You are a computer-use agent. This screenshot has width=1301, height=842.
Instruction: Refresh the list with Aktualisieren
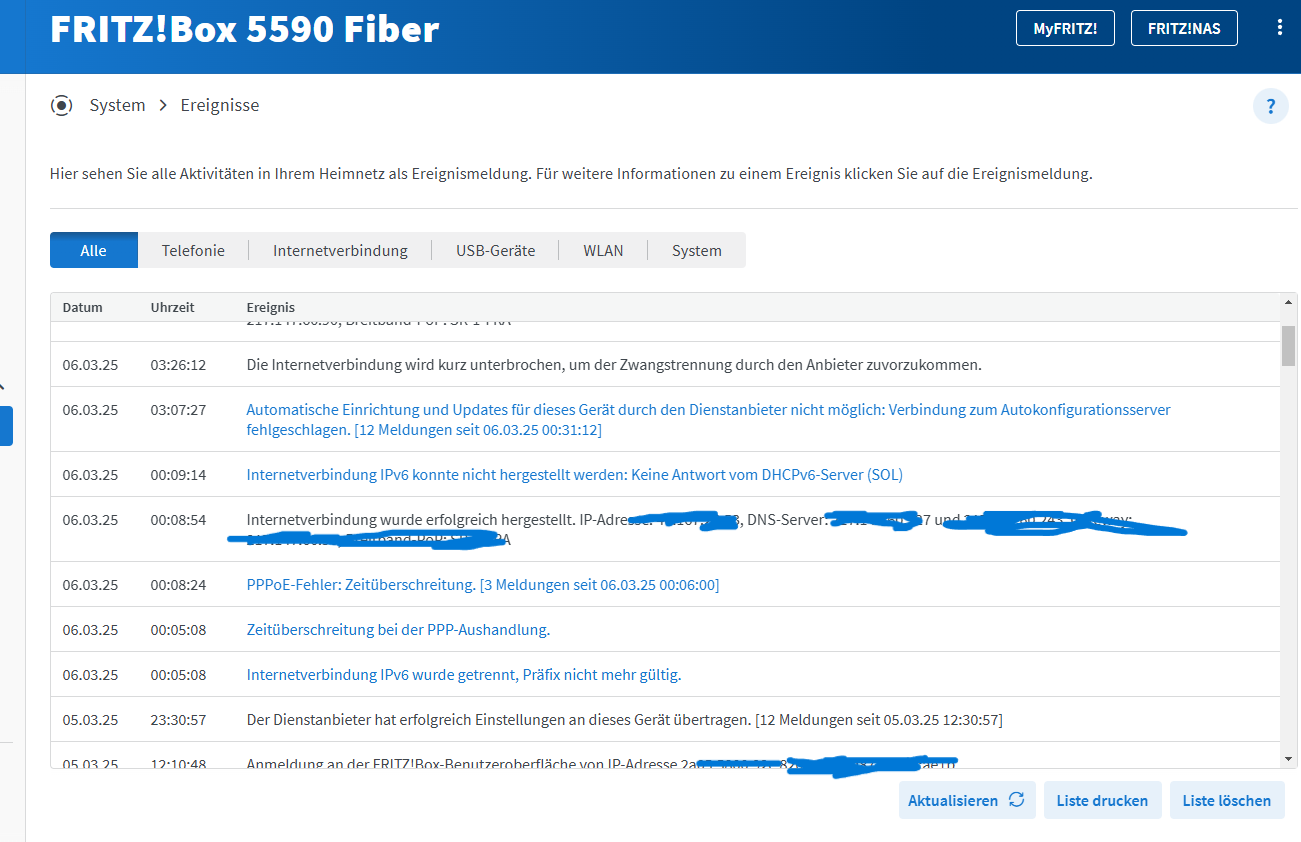(x=967, y=800)
